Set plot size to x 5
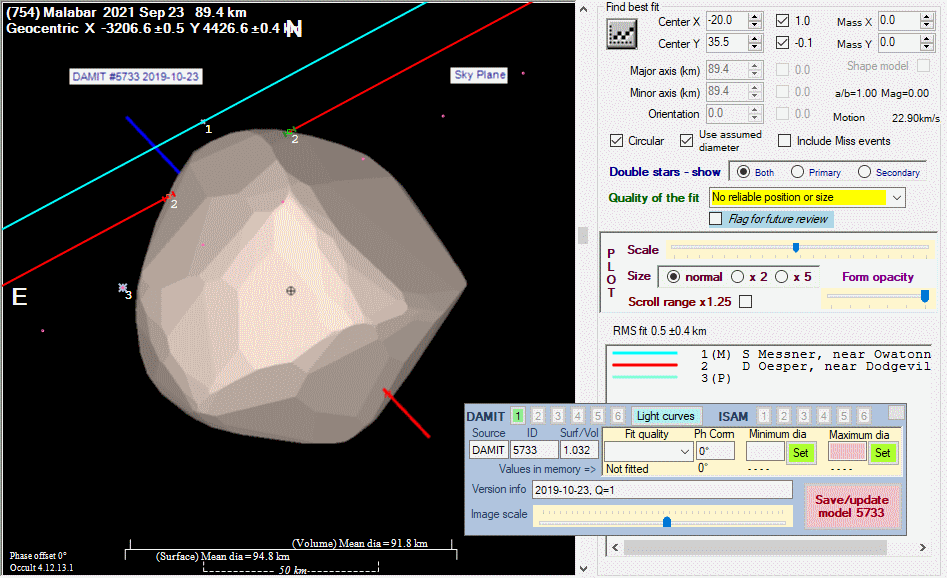947x578 pixels. click(x=782, y=277)
